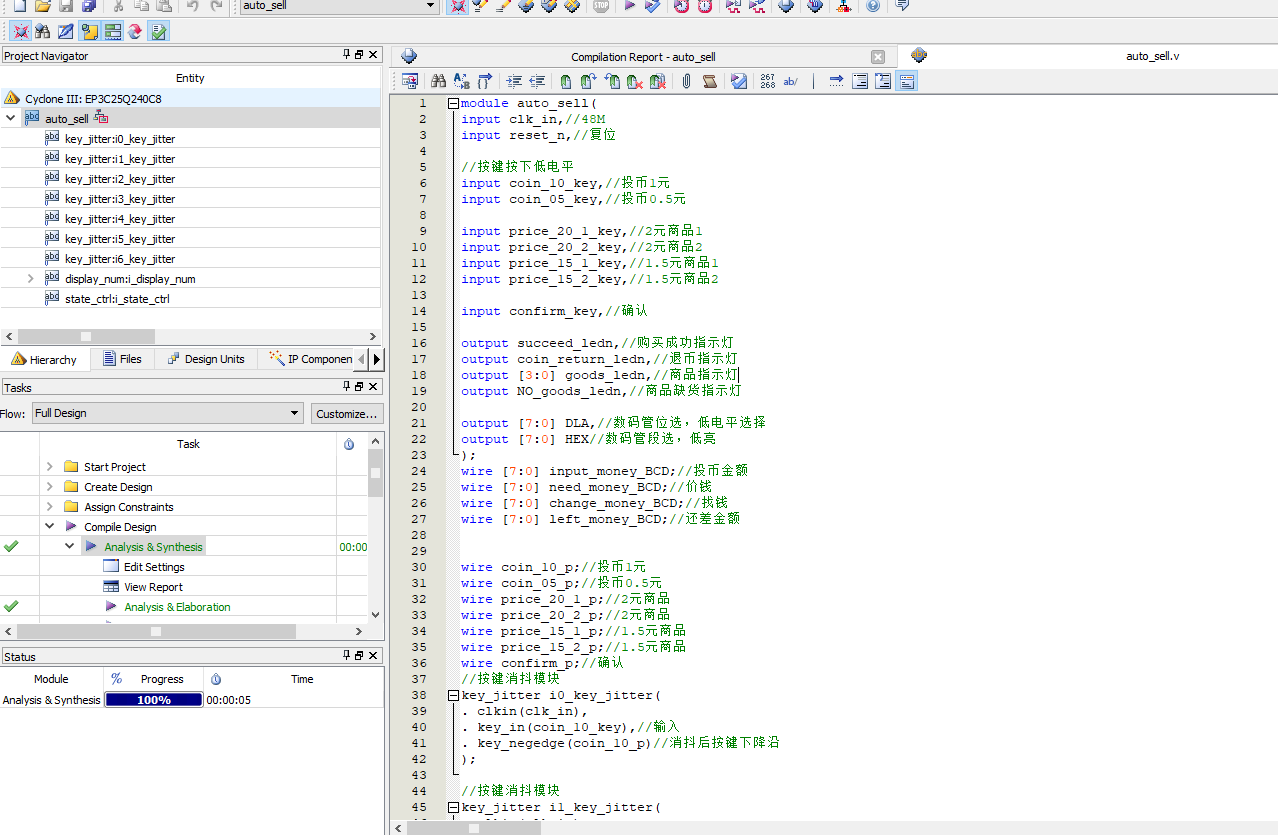1278x835 pixels.
Task: Open the Help question-mark icon
Action: pyautogui.click(x=872, y=6)
